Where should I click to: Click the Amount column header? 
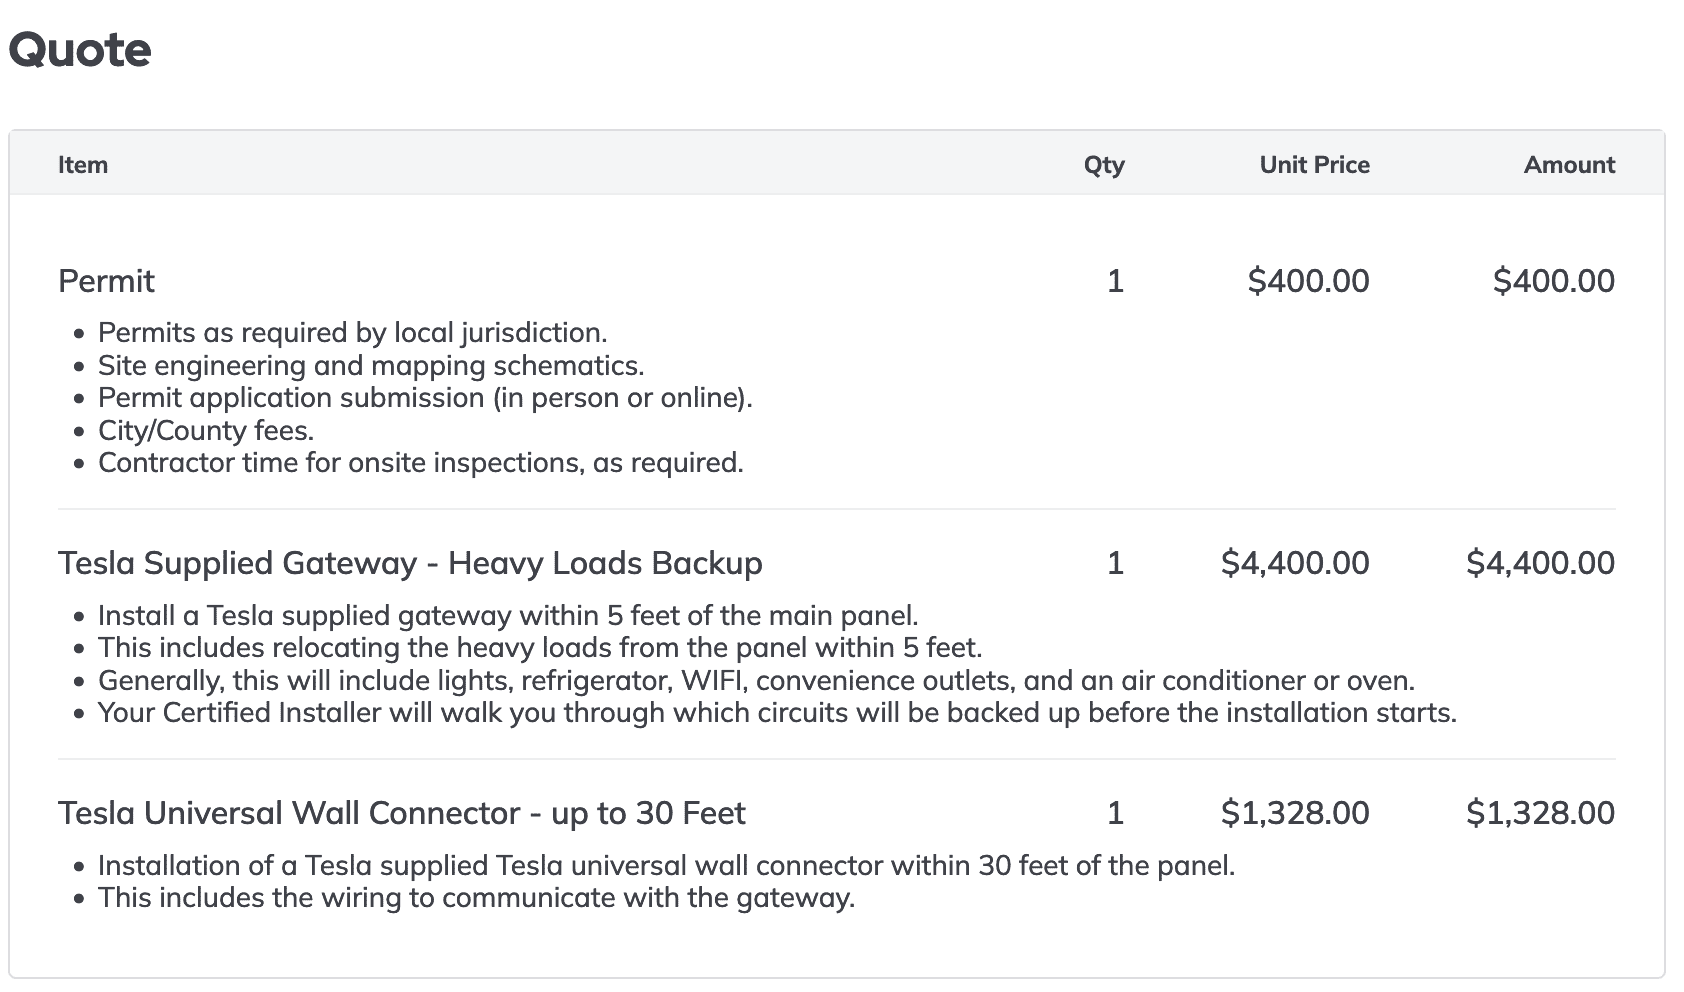coord(1569,165)
